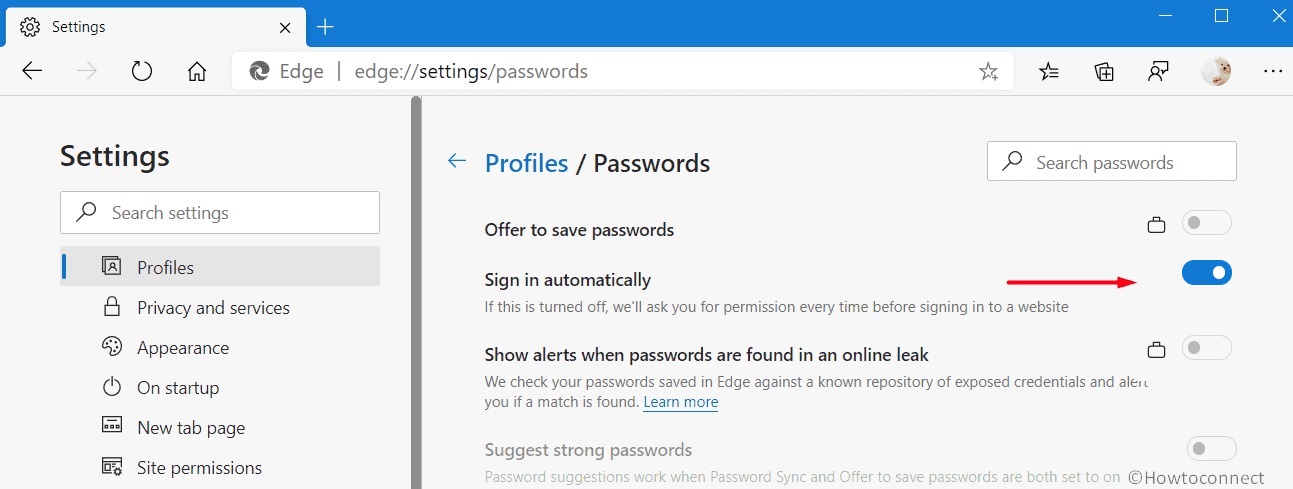Open the profile avatar picture

click(1216, 71)
